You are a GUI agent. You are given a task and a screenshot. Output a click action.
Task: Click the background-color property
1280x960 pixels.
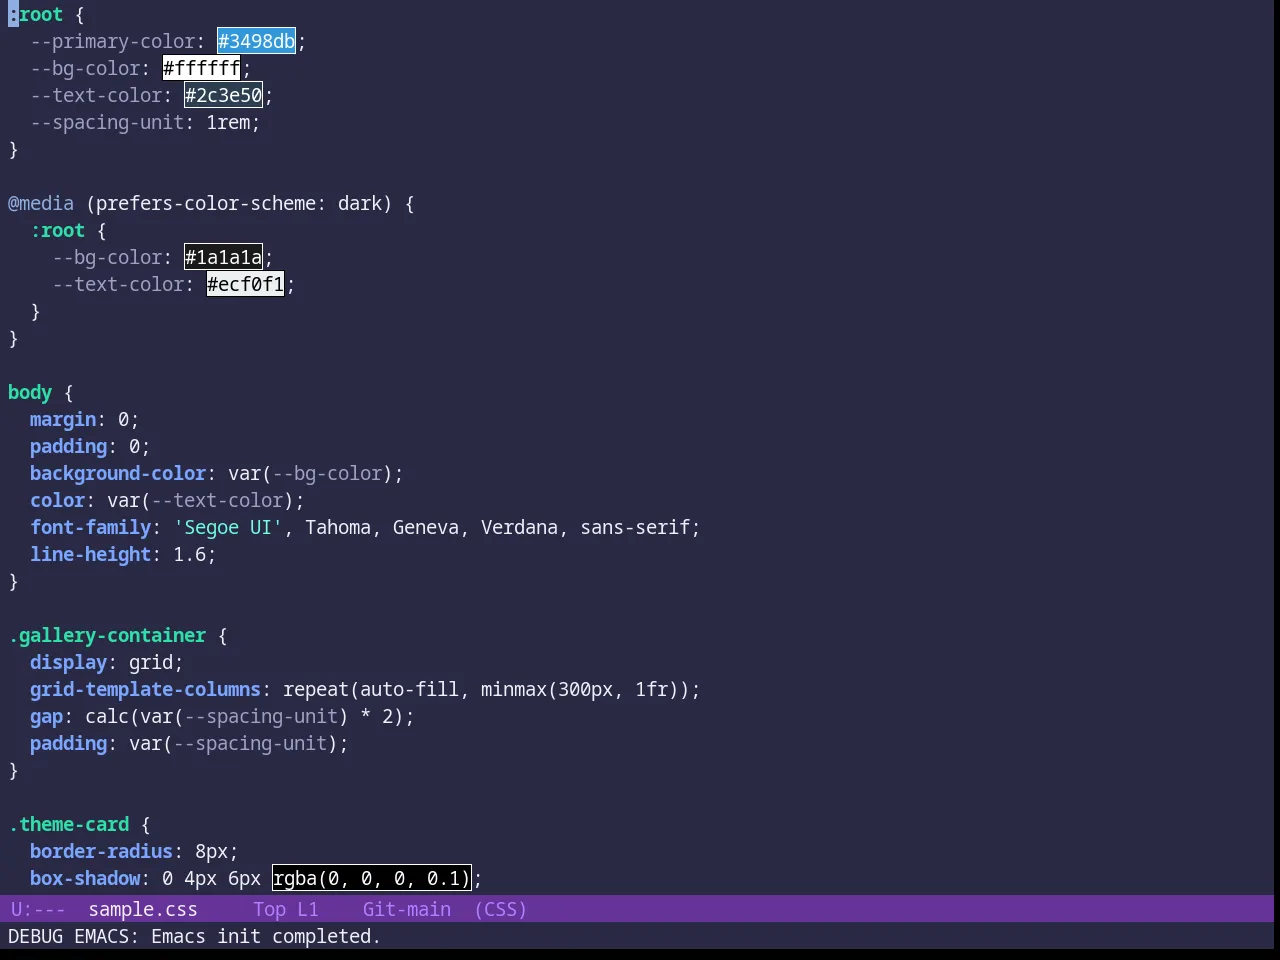118,473
